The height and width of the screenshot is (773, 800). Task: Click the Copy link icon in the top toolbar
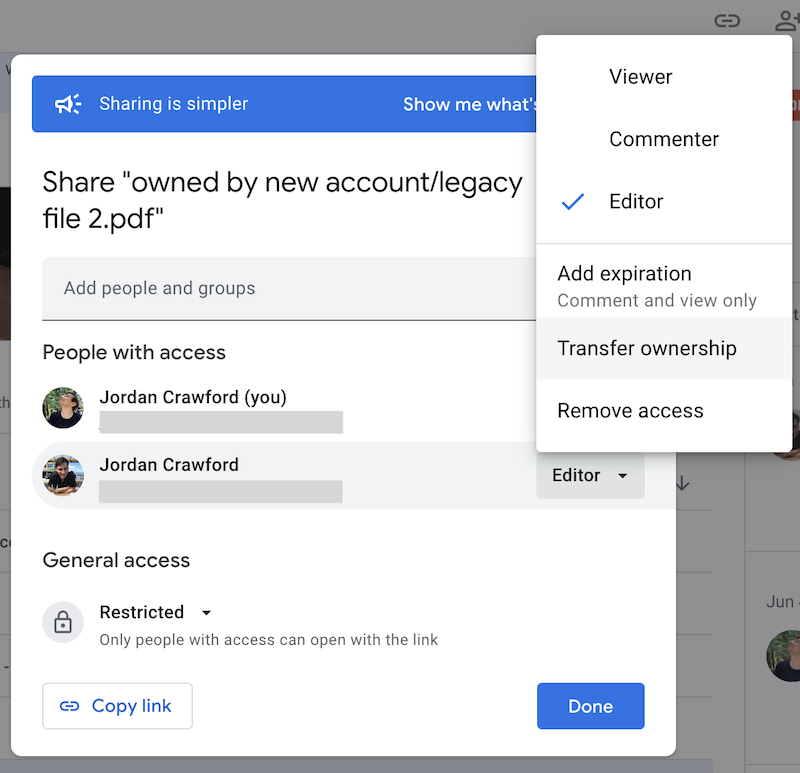click(727, 20)
